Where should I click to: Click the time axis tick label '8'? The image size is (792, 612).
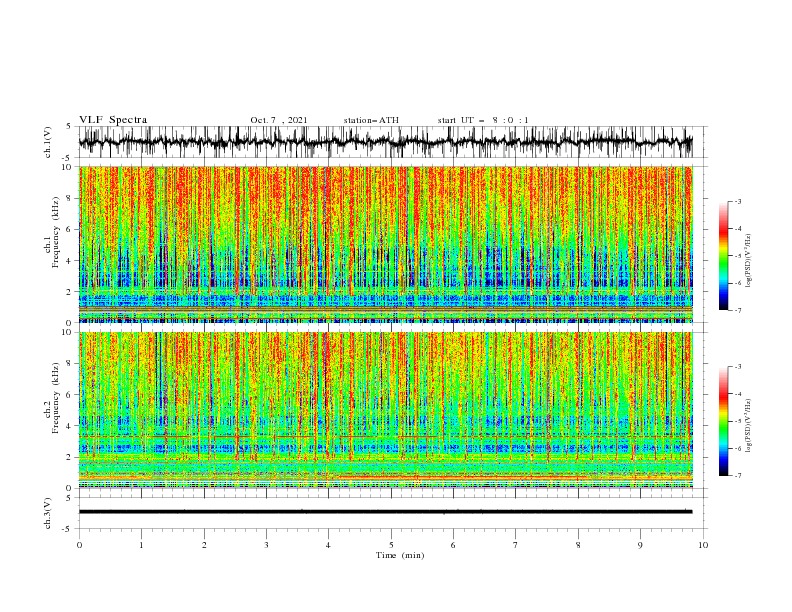[x=578, y=545]
